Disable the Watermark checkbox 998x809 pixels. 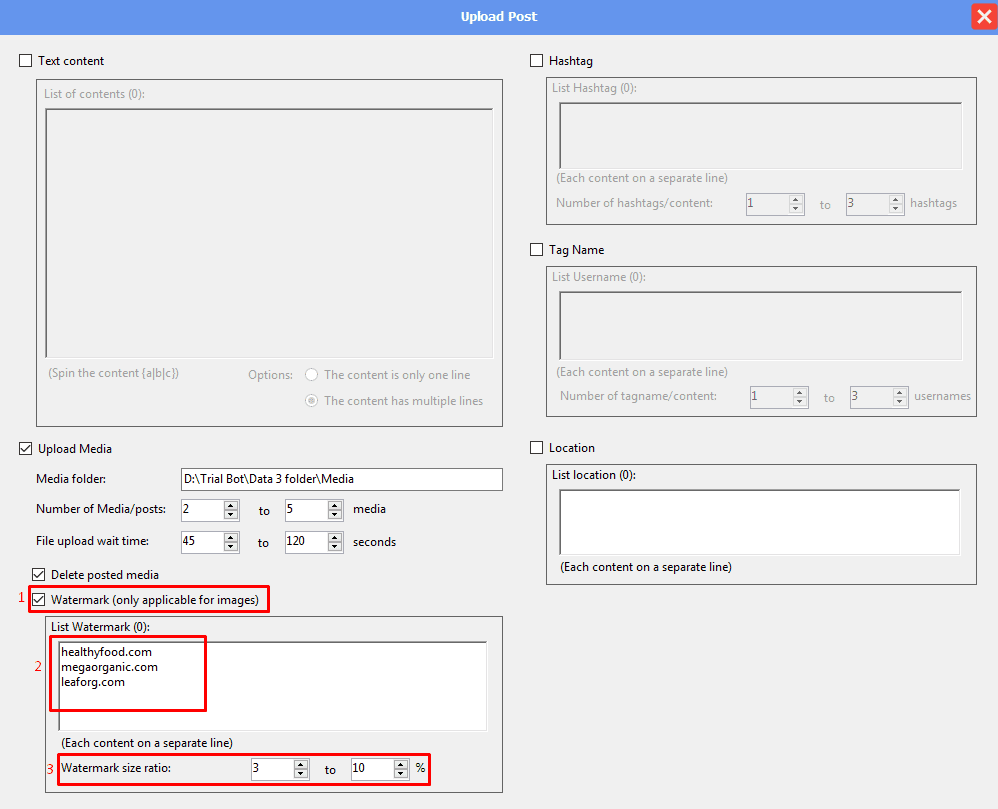click(39, 600)
